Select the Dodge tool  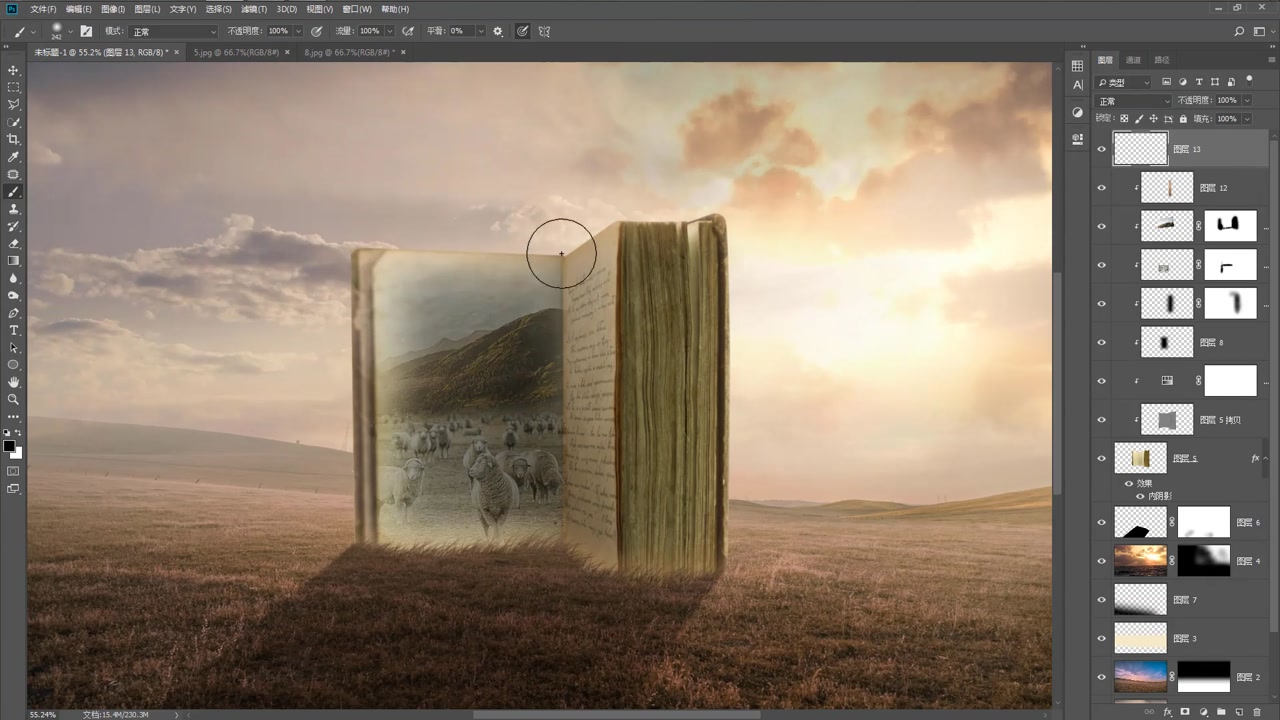click(x=13, y=295)
